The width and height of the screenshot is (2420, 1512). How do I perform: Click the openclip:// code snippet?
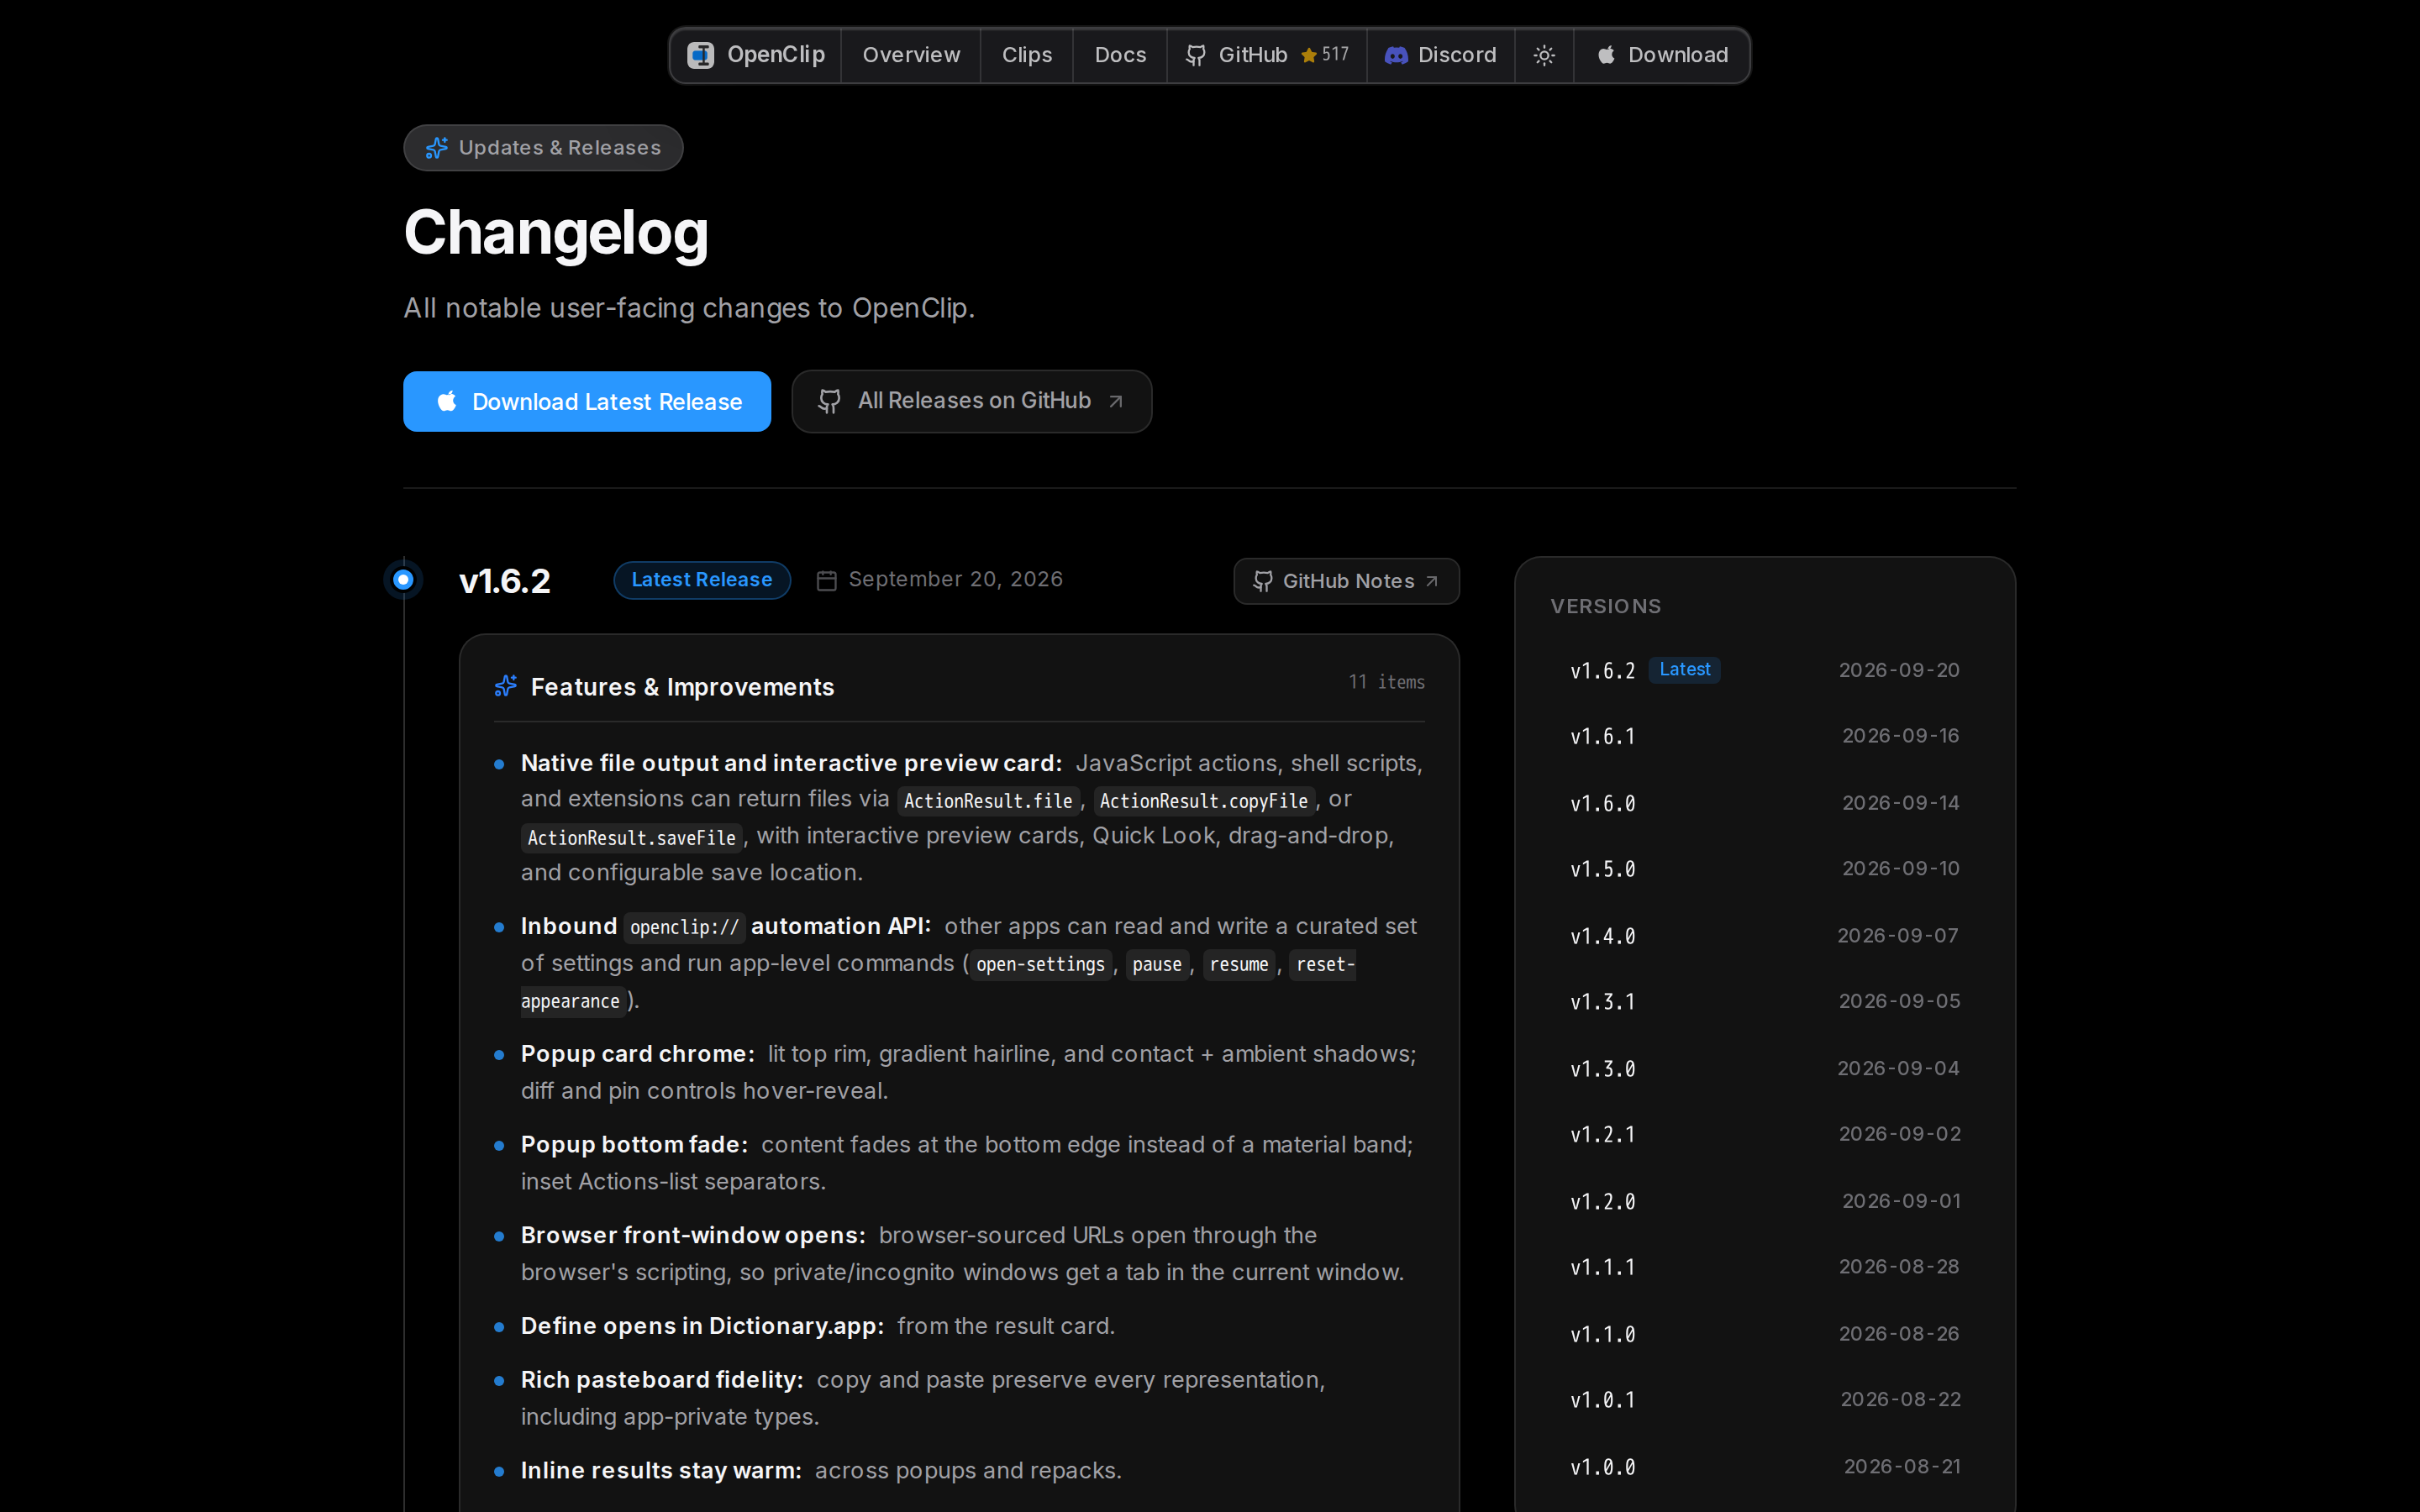[684, 927]
